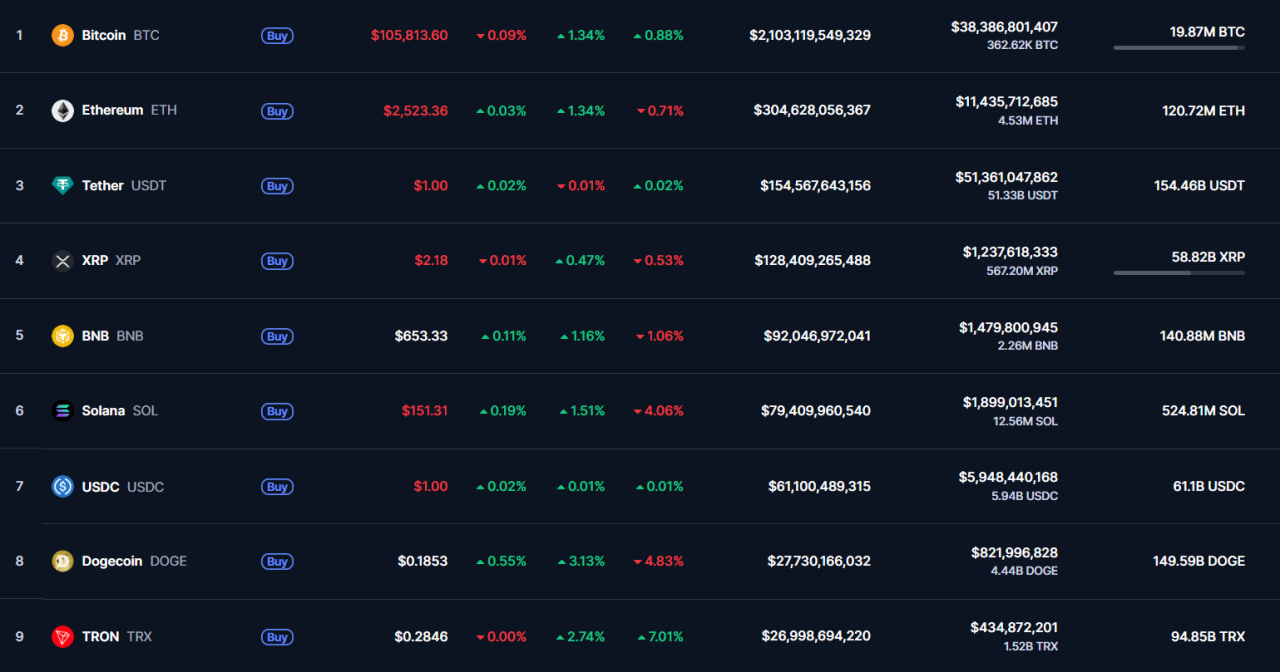The image size is (1280, 672).
Task: Click the 149.59B DOGE supply value
Action: coord(1199,561)
